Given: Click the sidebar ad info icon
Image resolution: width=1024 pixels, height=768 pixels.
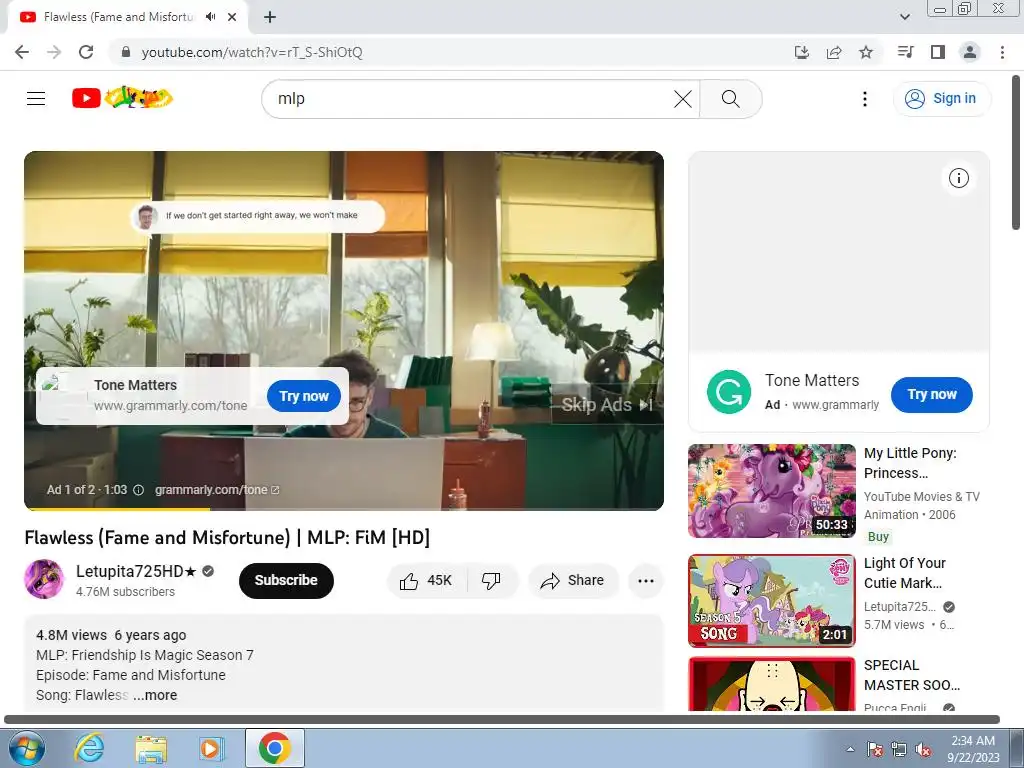Looking at the screenshot, I should (959, 178).
